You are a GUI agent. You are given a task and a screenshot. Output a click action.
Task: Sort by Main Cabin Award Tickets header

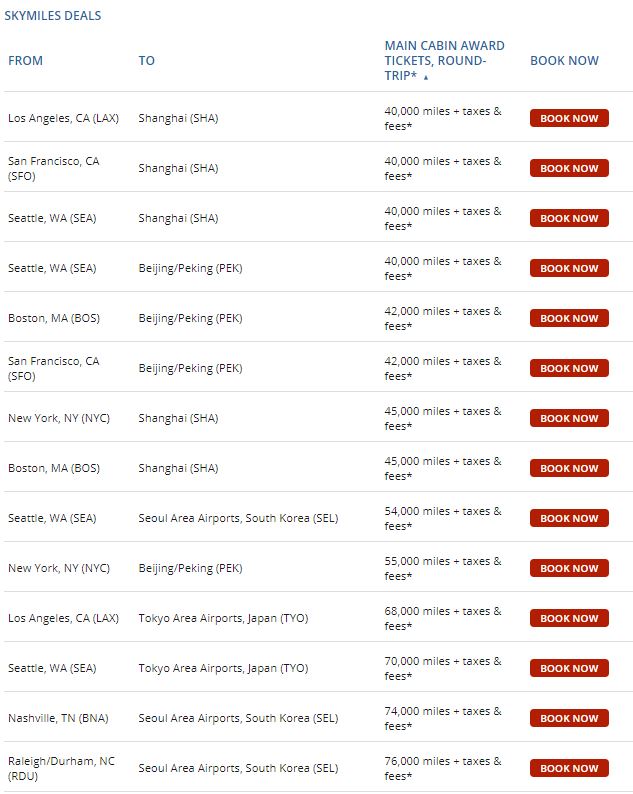pos(444,60)
